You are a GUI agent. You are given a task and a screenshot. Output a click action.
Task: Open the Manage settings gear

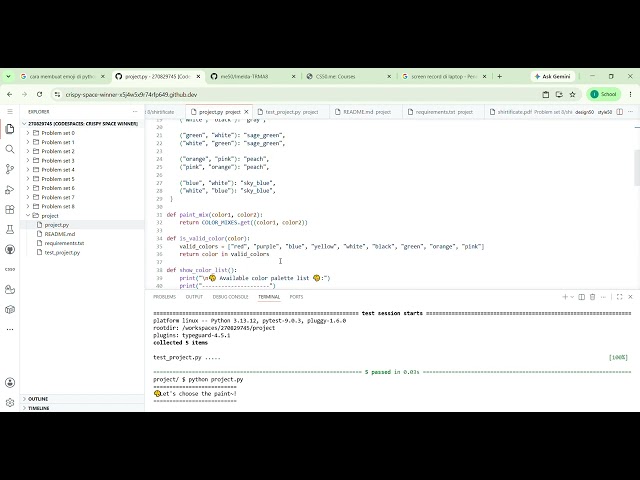point(10,402)
